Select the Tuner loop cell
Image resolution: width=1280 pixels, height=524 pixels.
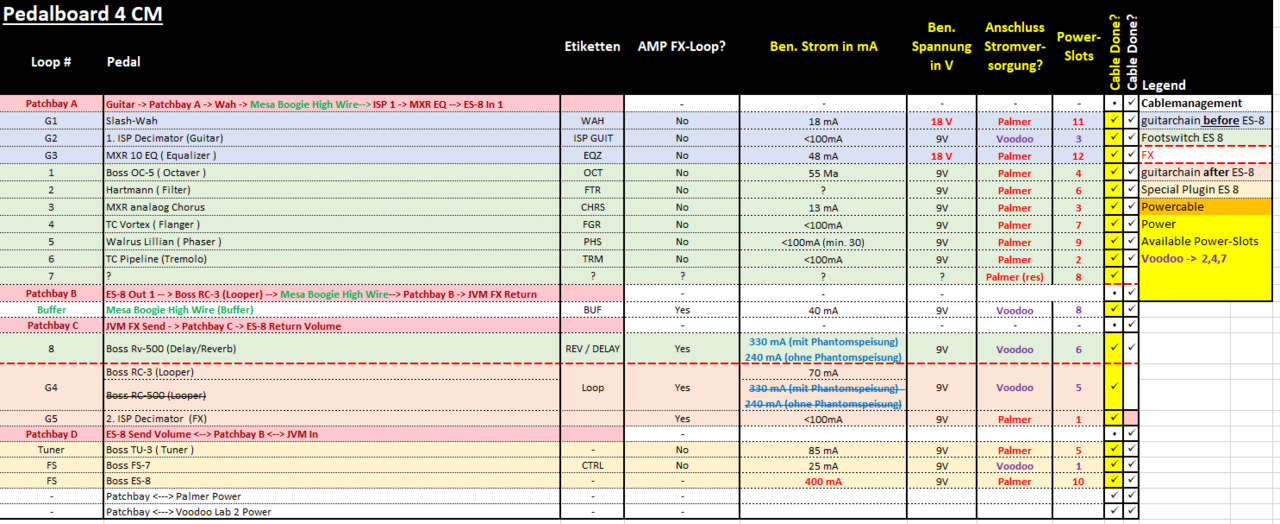pos(51,450)
